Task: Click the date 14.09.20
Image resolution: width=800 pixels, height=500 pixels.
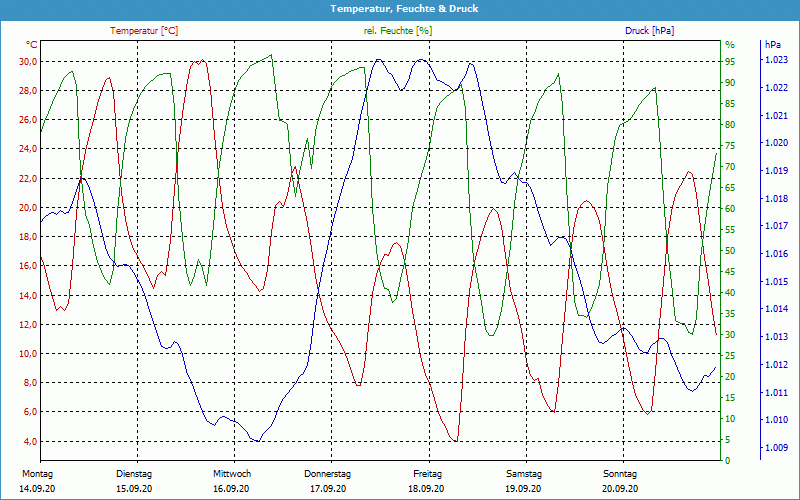Action: pos(37,488)
